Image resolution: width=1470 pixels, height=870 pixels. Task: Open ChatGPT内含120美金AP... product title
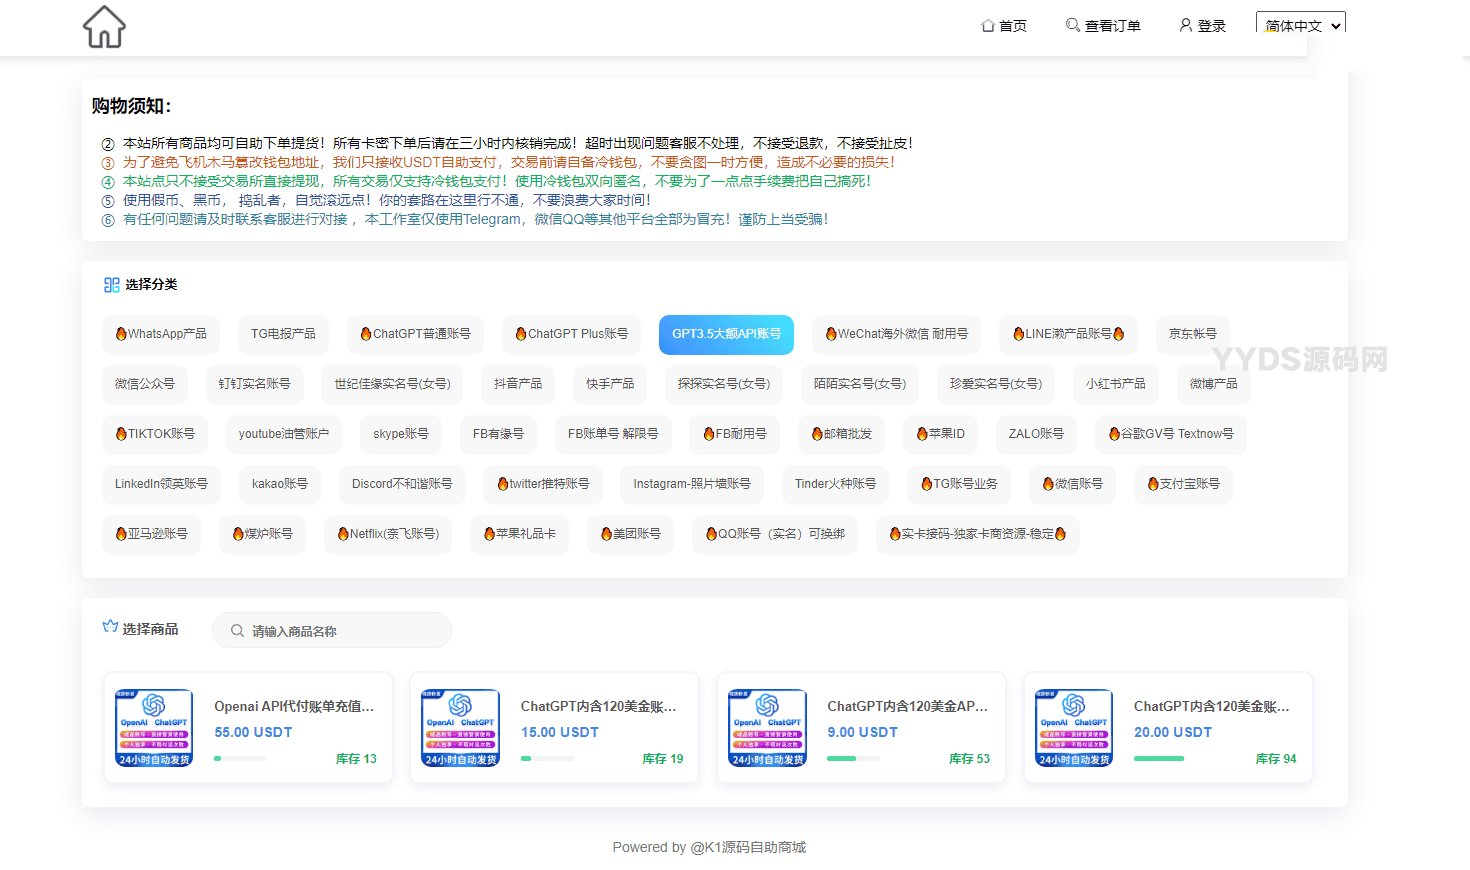(908, 706)
